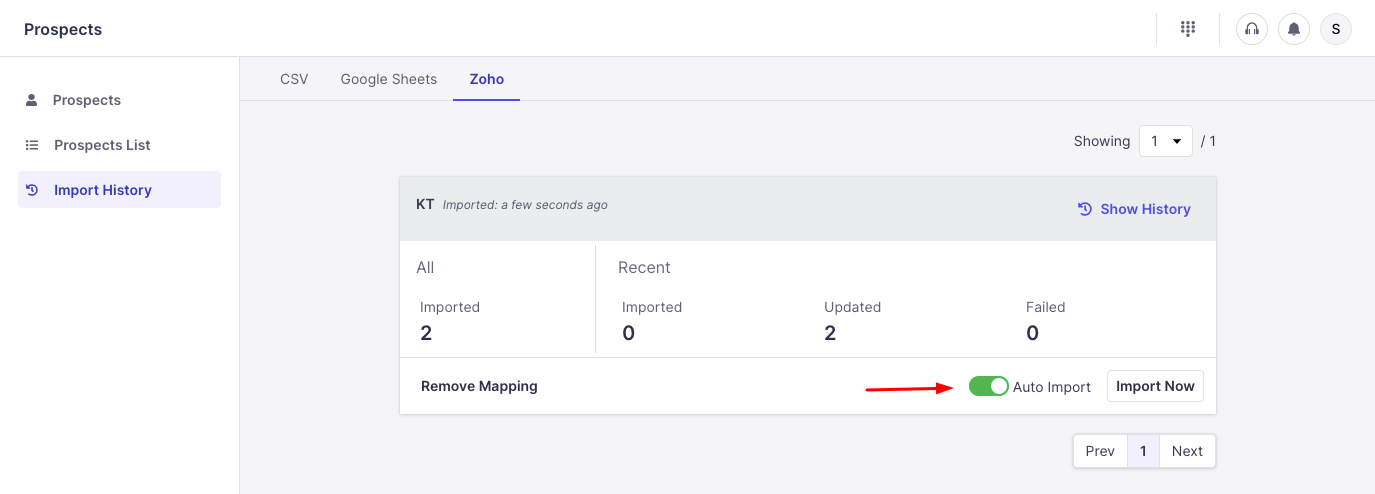This screenshot has width=1375, height=494.
Task: Click the Prospects List bullet-list icon
Action: coord(31,145)
